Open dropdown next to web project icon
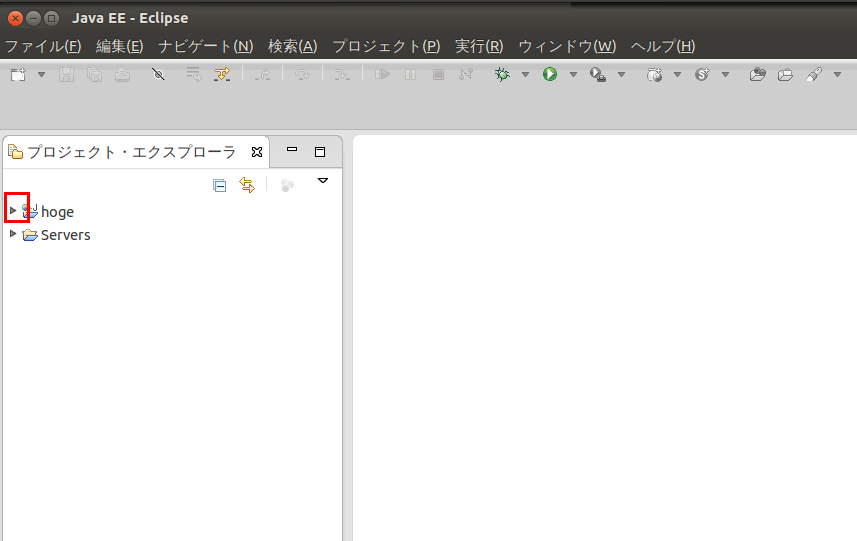The height and width of the screenshot is (541, 857). [x=677, y=74]
